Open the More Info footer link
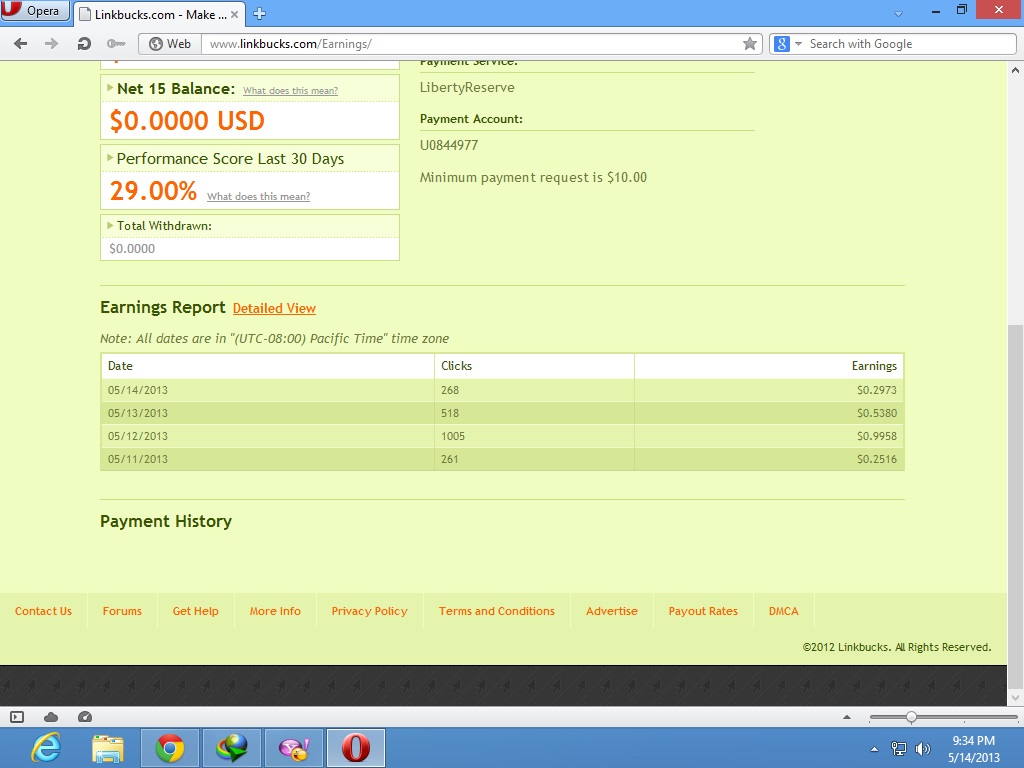Image resolution: width=1024 pixels, height=768 pixels. (275, 611)
